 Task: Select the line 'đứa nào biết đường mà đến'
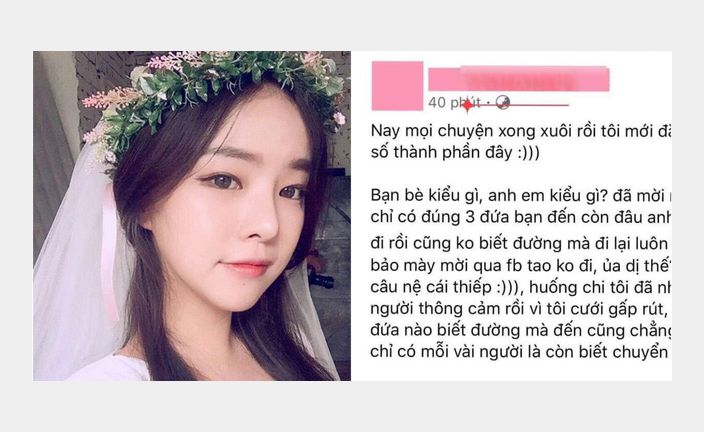pyautogui.click(x=521, y=331)
